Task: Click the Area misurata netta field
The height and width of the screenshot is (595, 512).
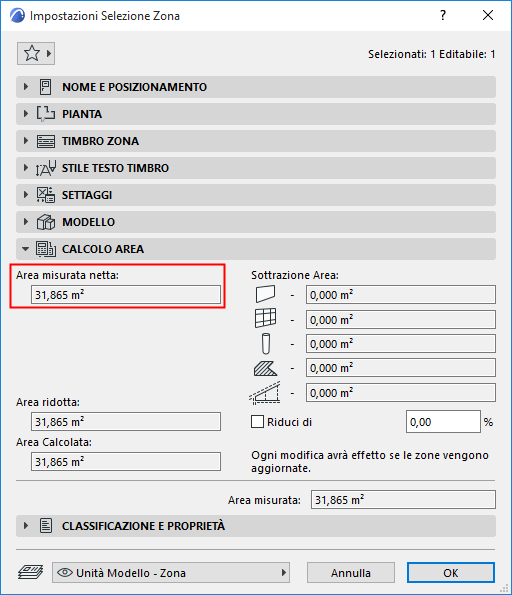Action: click(126, 295)
